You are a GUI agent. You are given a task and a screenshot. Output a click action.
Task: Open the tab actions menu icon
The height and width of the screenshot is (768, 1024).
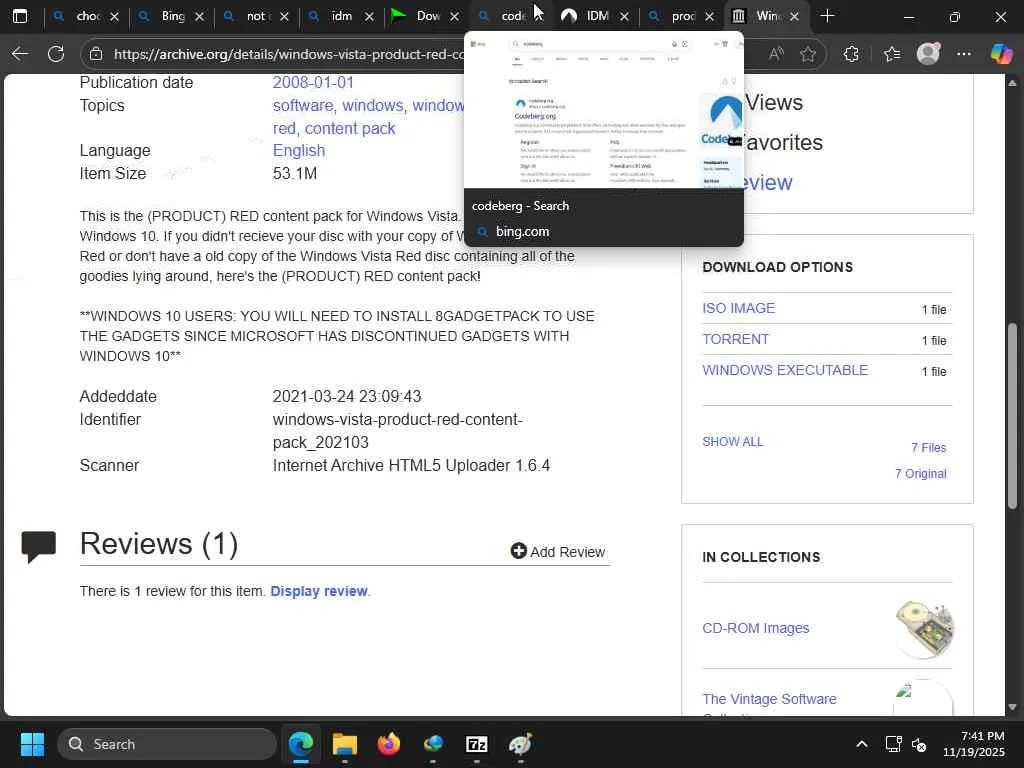point(20,16)
